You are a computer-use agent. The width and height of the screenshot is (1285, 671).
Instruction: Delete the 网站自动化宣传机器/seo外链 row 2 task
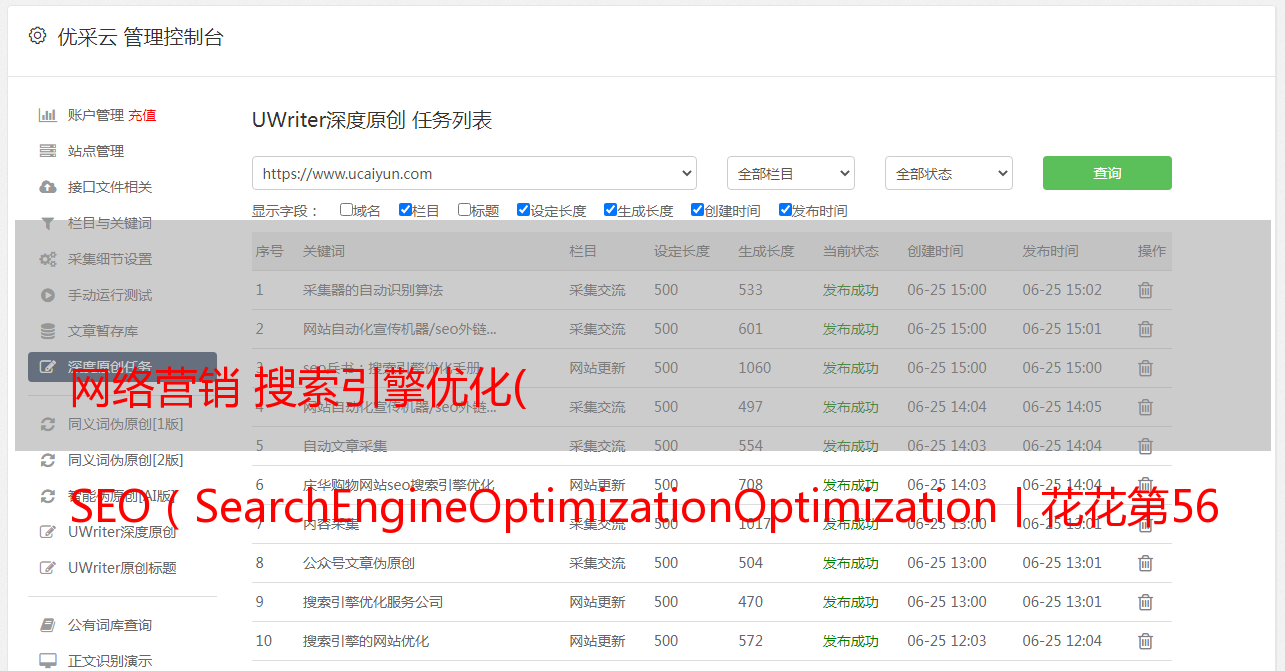click(x=1145, y=329)
